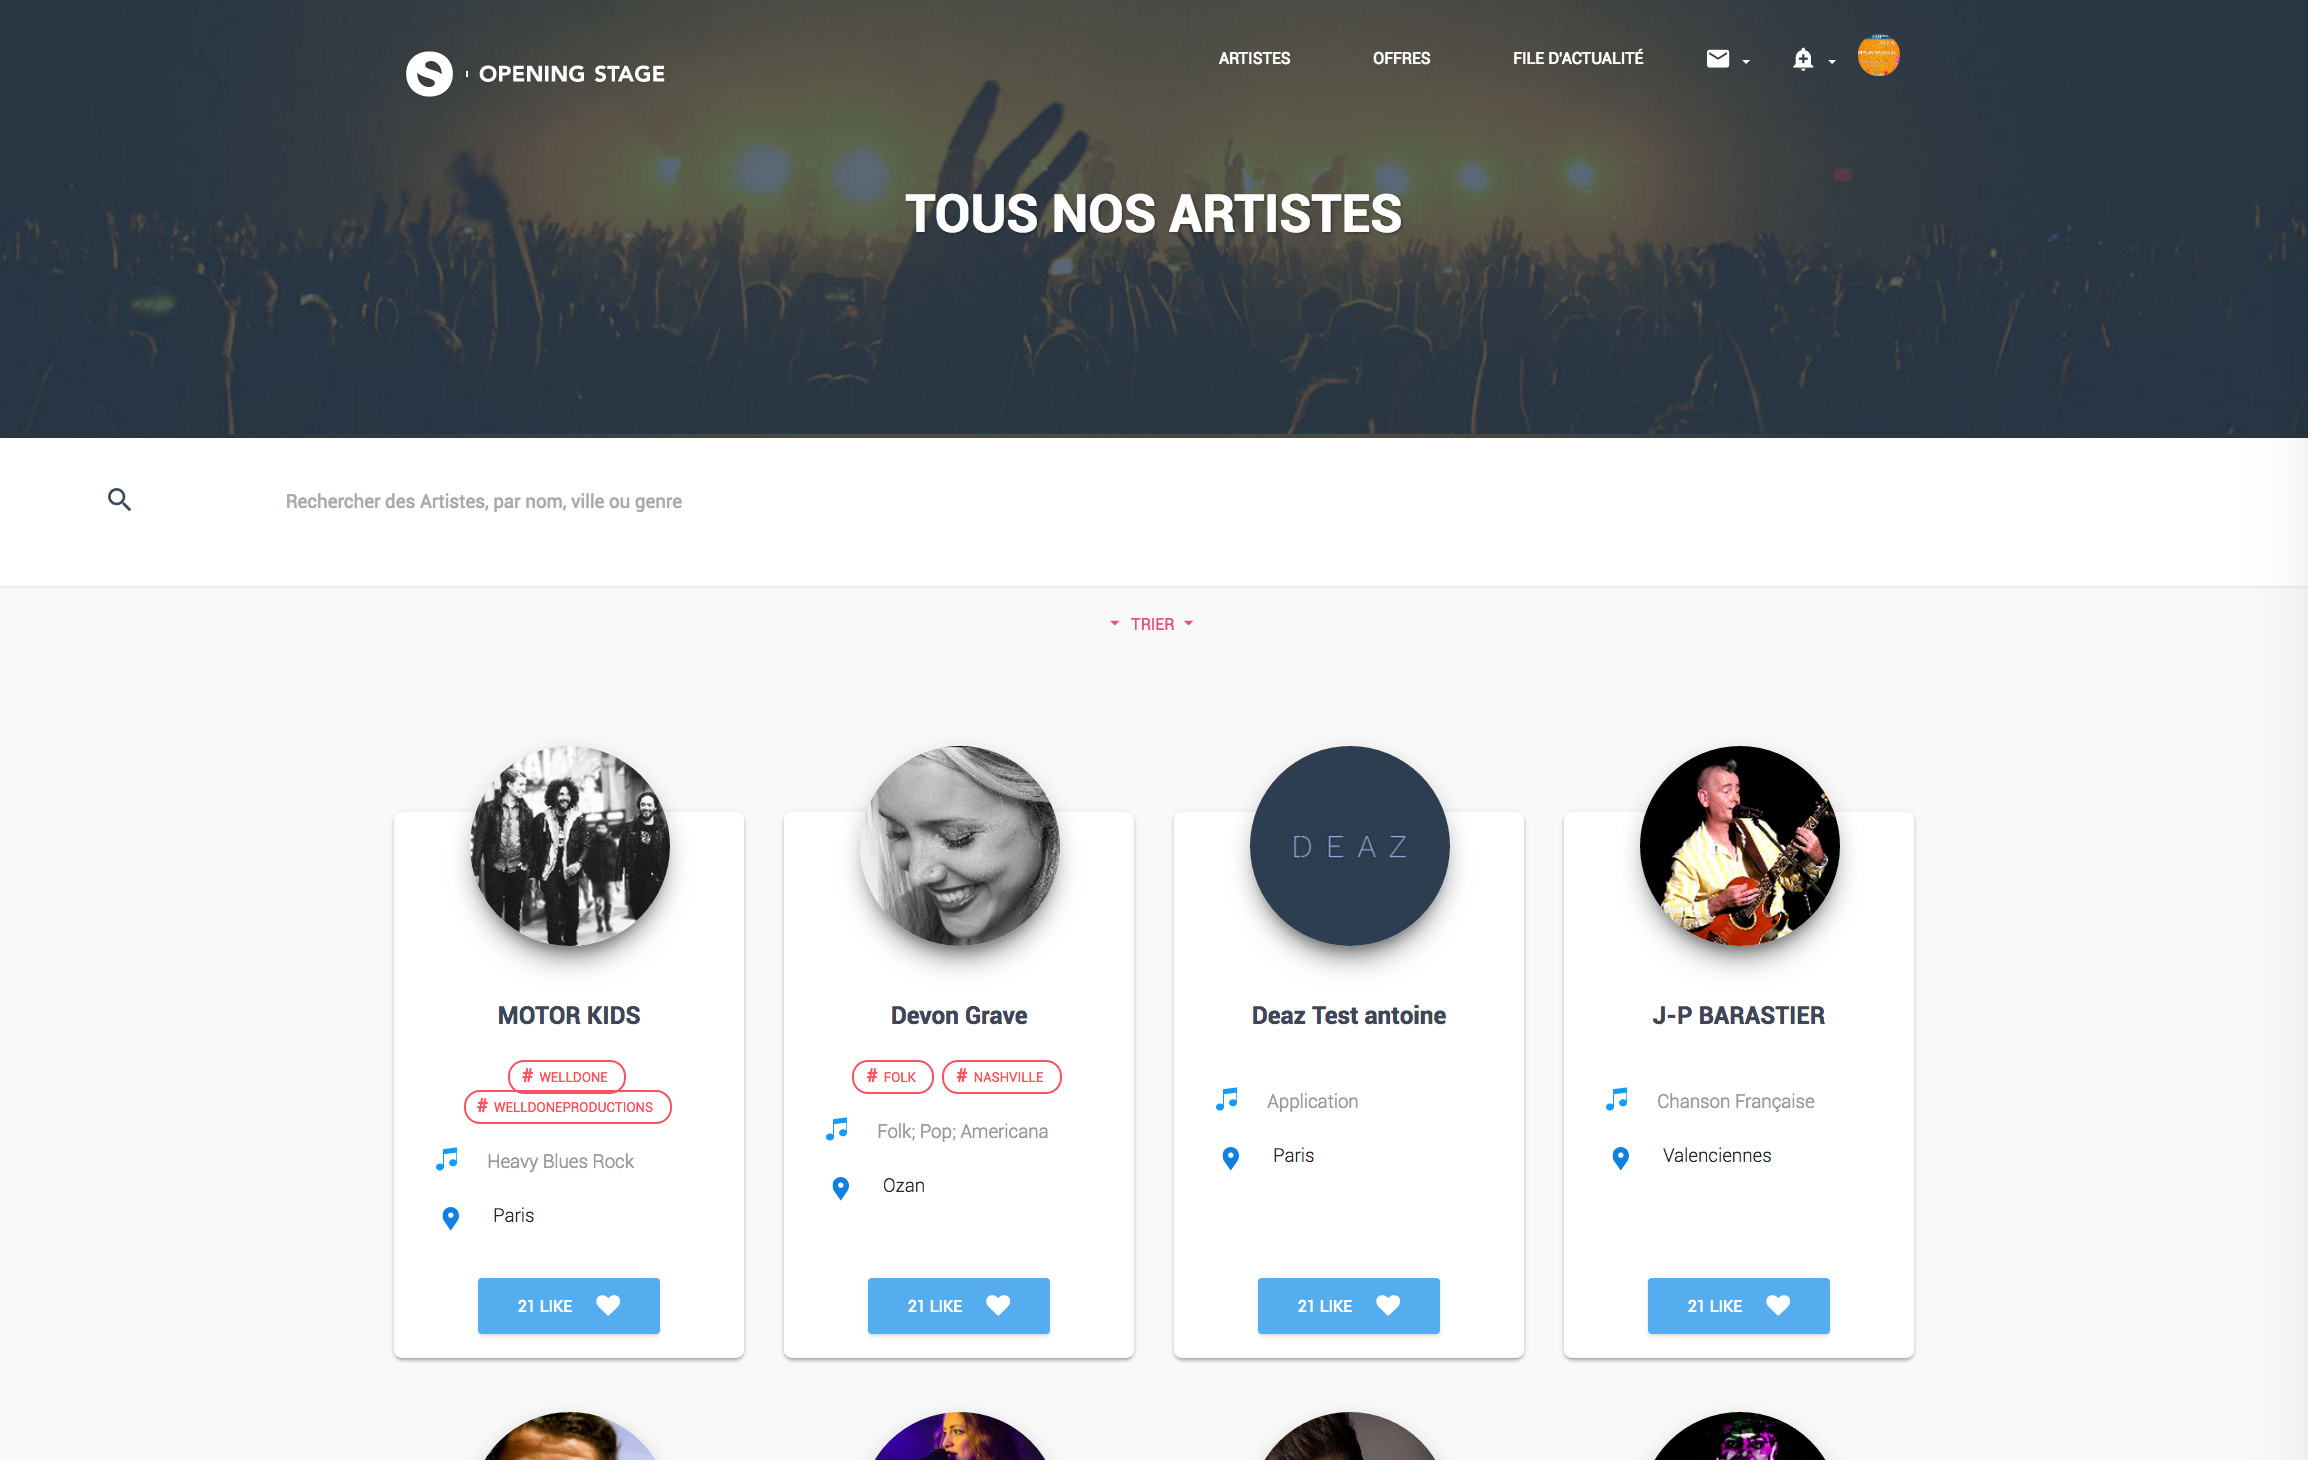Open the Deaz Test antoine artist name link

[x=1349, y=1016]
